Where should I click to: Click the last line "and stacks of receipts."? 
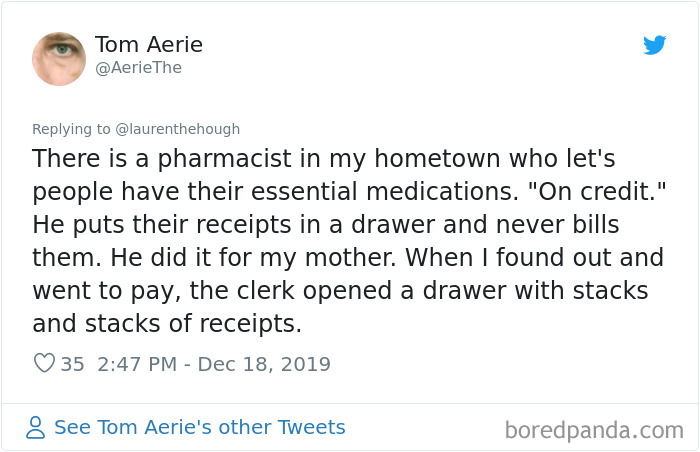(167, 323)
